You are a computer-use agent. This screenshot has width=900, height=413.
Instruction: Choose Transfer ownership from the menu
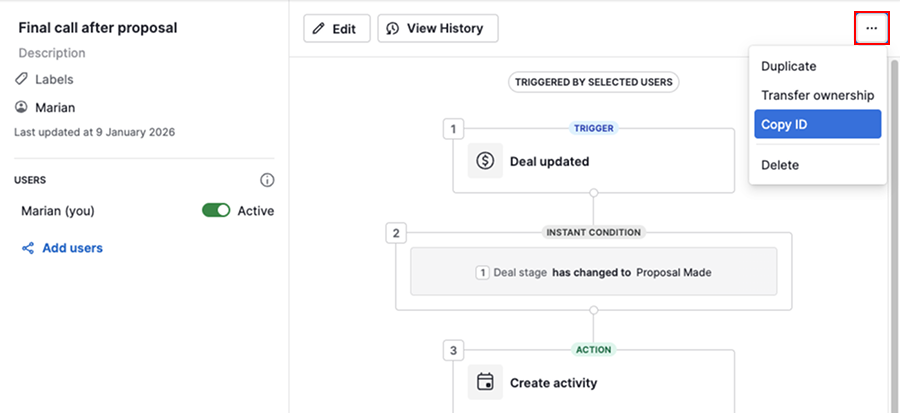(817, 95)
